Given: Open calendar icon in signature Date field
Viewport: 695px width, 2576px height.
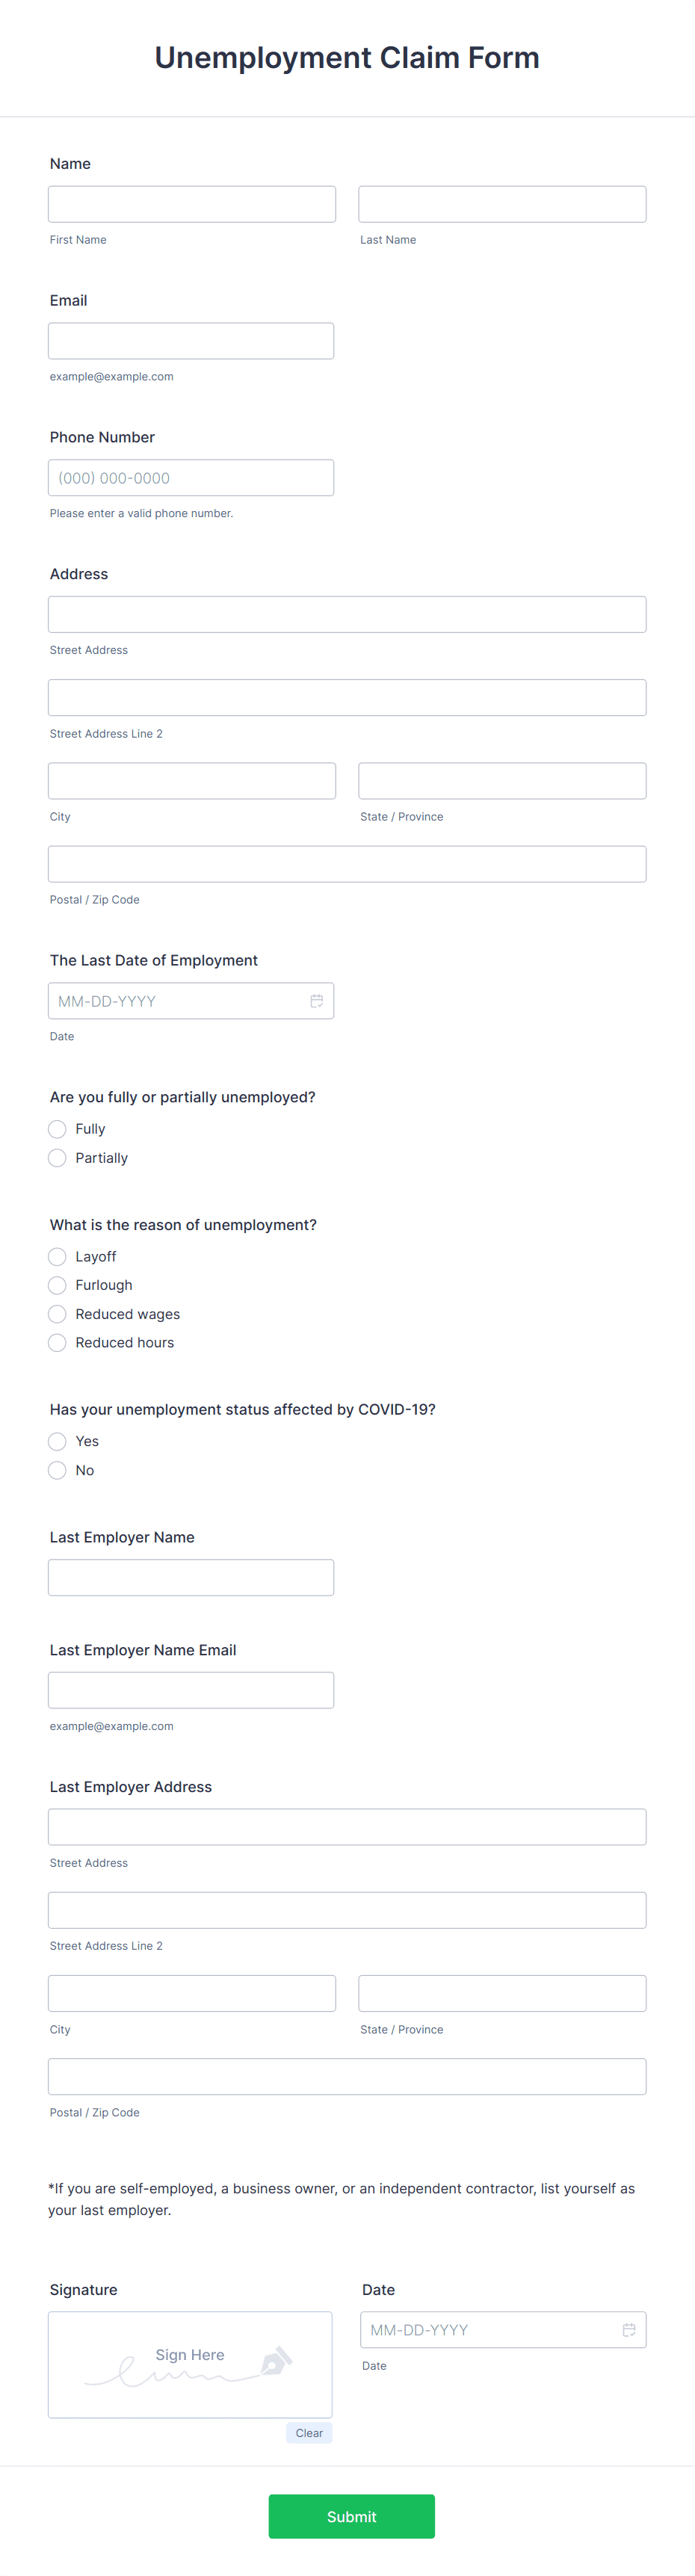Looking at the screenshot, I should 629,2329.
